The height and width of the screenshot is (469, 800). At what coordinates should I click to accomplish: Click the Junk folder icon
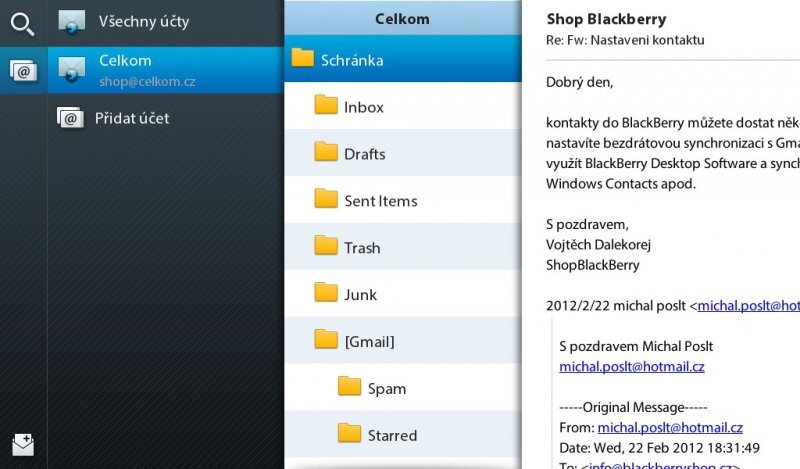[326, 292]
